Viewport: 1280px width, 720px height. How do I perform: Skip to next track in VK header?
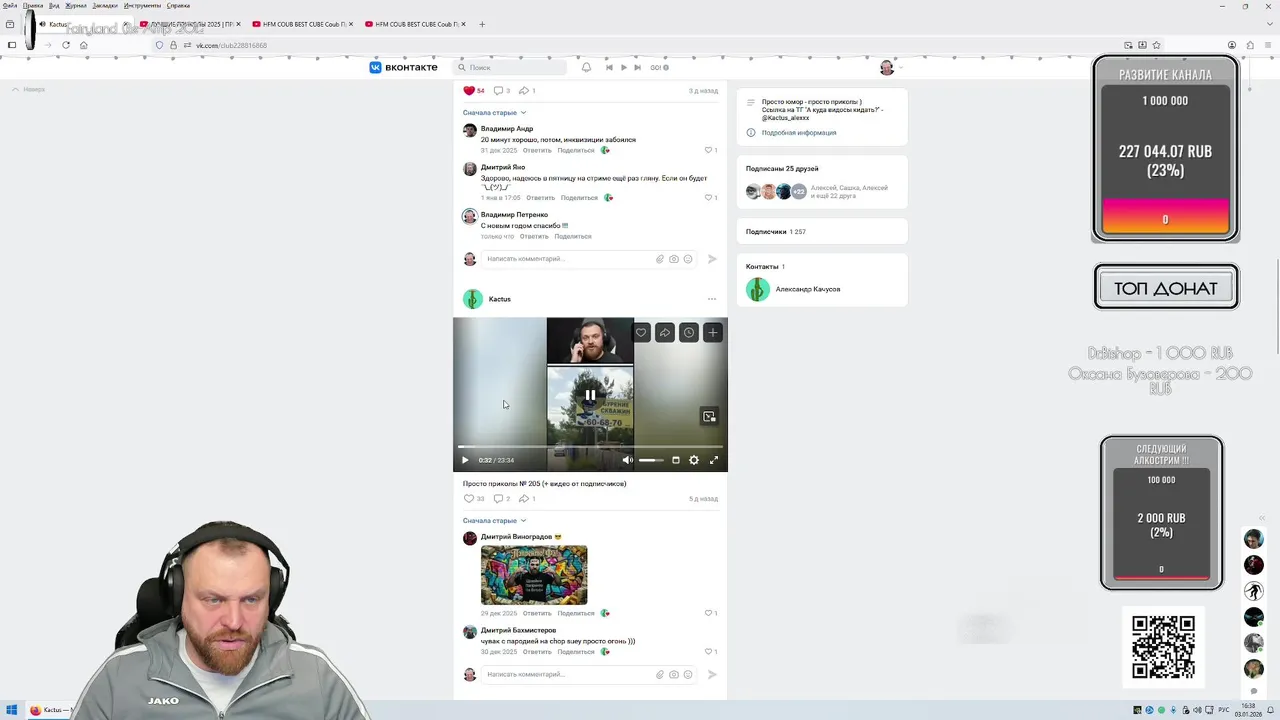point(637,67)
